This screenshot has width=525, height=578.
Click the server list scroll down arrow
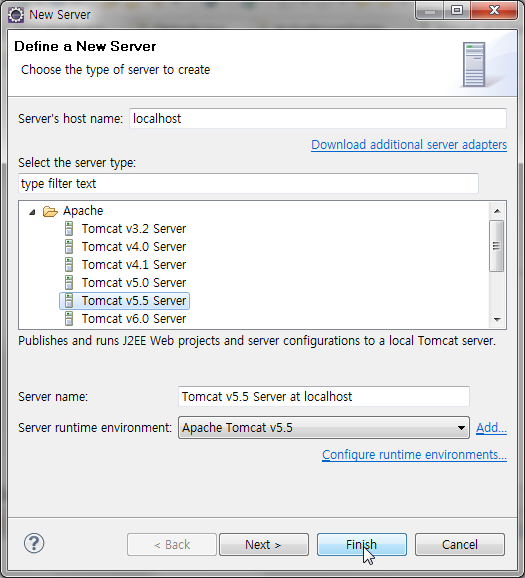[497, 320]
